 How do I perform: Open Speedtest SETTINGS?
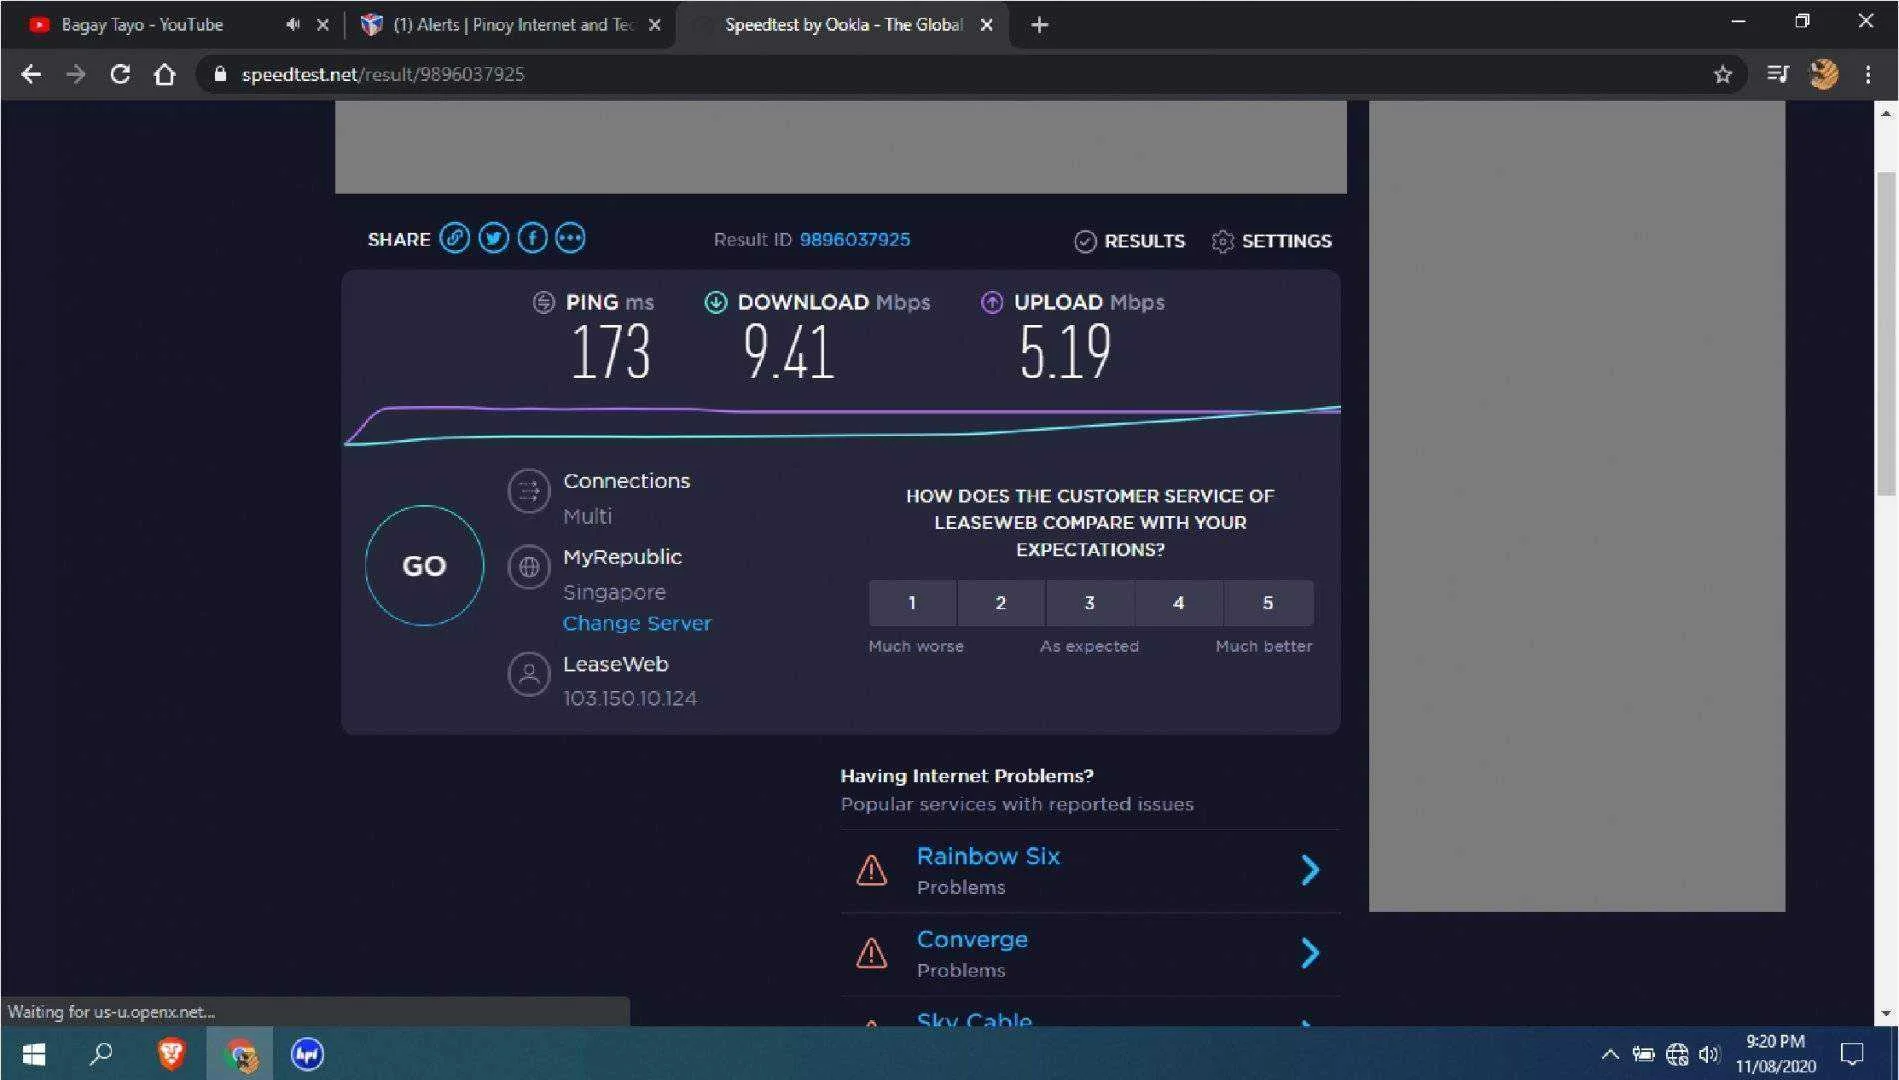pos(1271,241)
